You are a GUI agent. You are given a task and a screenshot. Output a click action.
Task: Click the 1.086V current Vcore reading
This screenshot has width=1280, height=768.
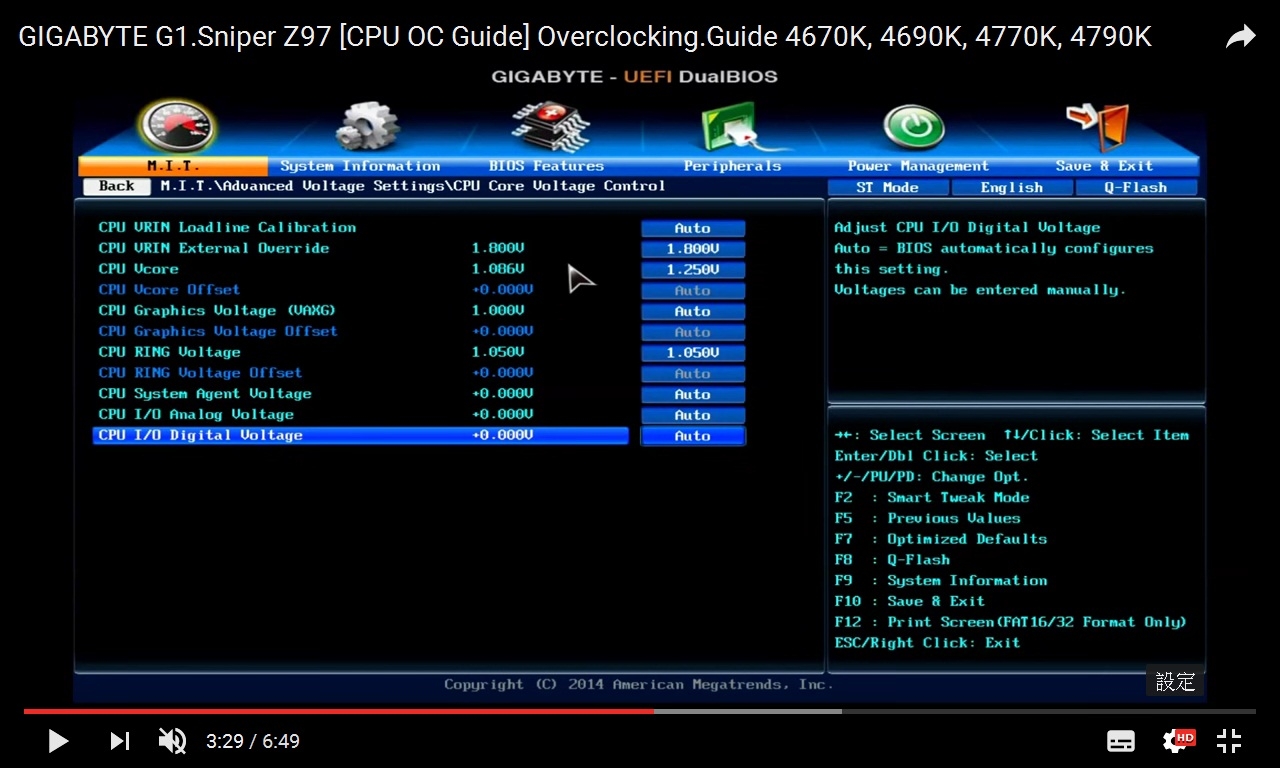498,269
